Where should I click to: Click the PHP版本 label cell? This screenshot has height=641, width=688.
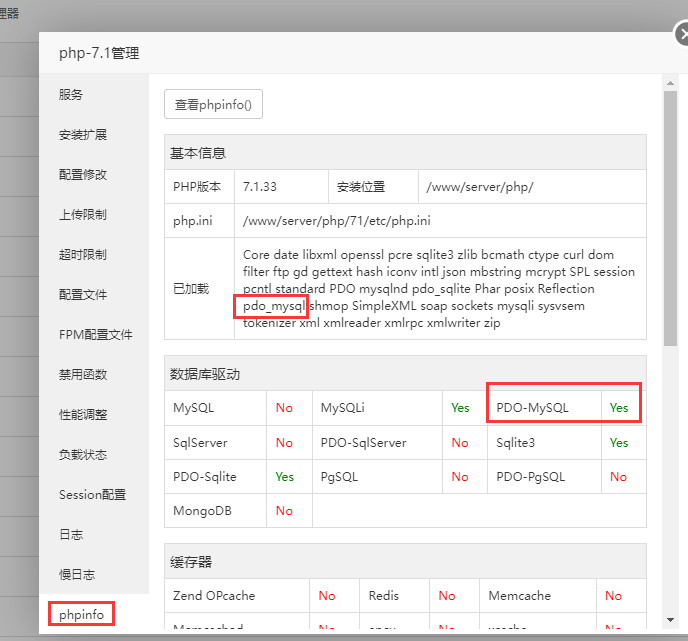click(197, 186)
